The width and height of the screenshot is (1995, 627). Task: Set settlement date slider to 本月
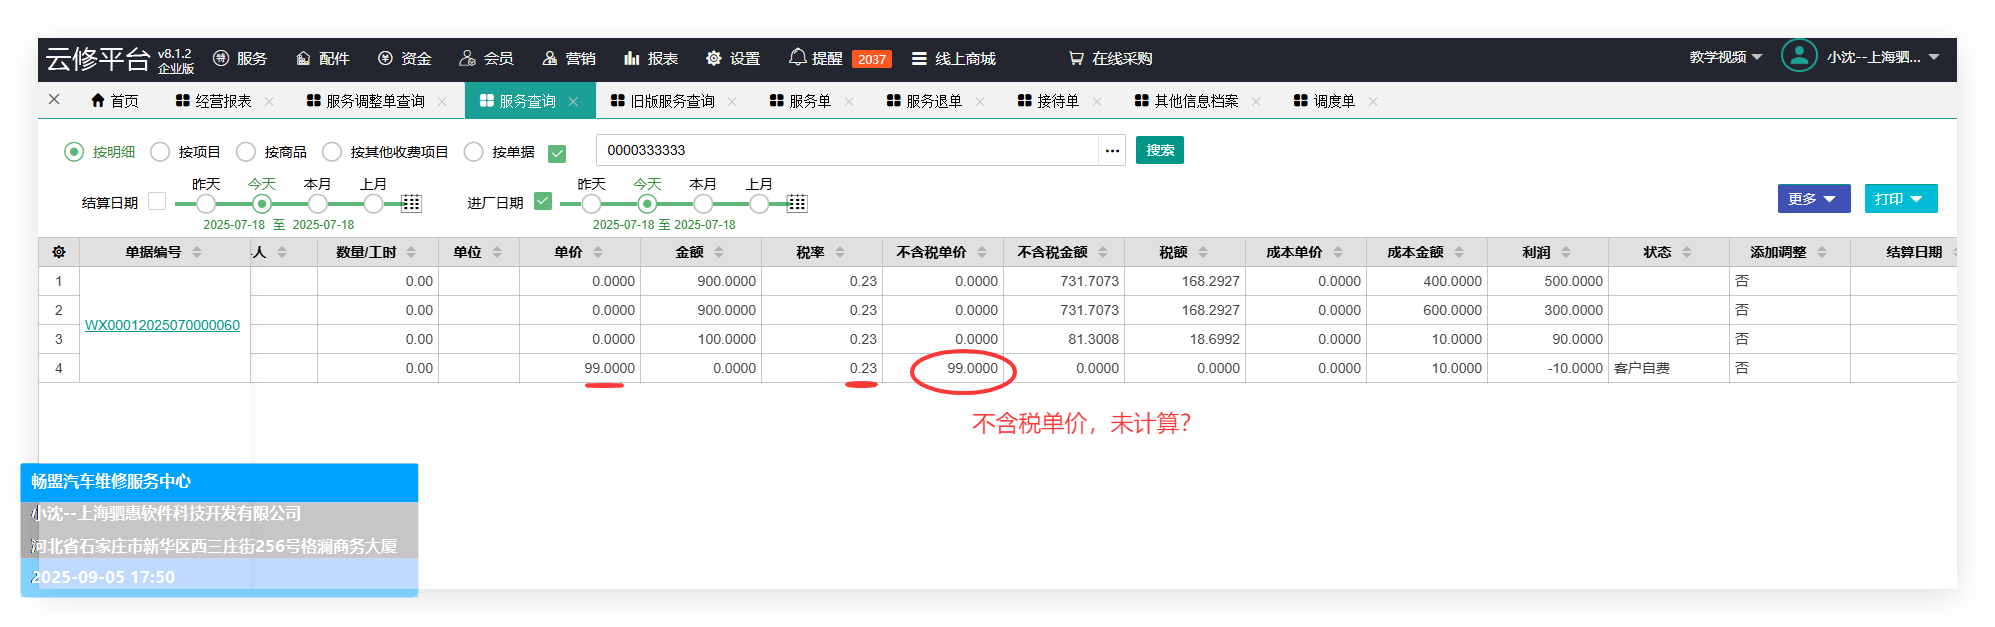[x=317, y=204]
